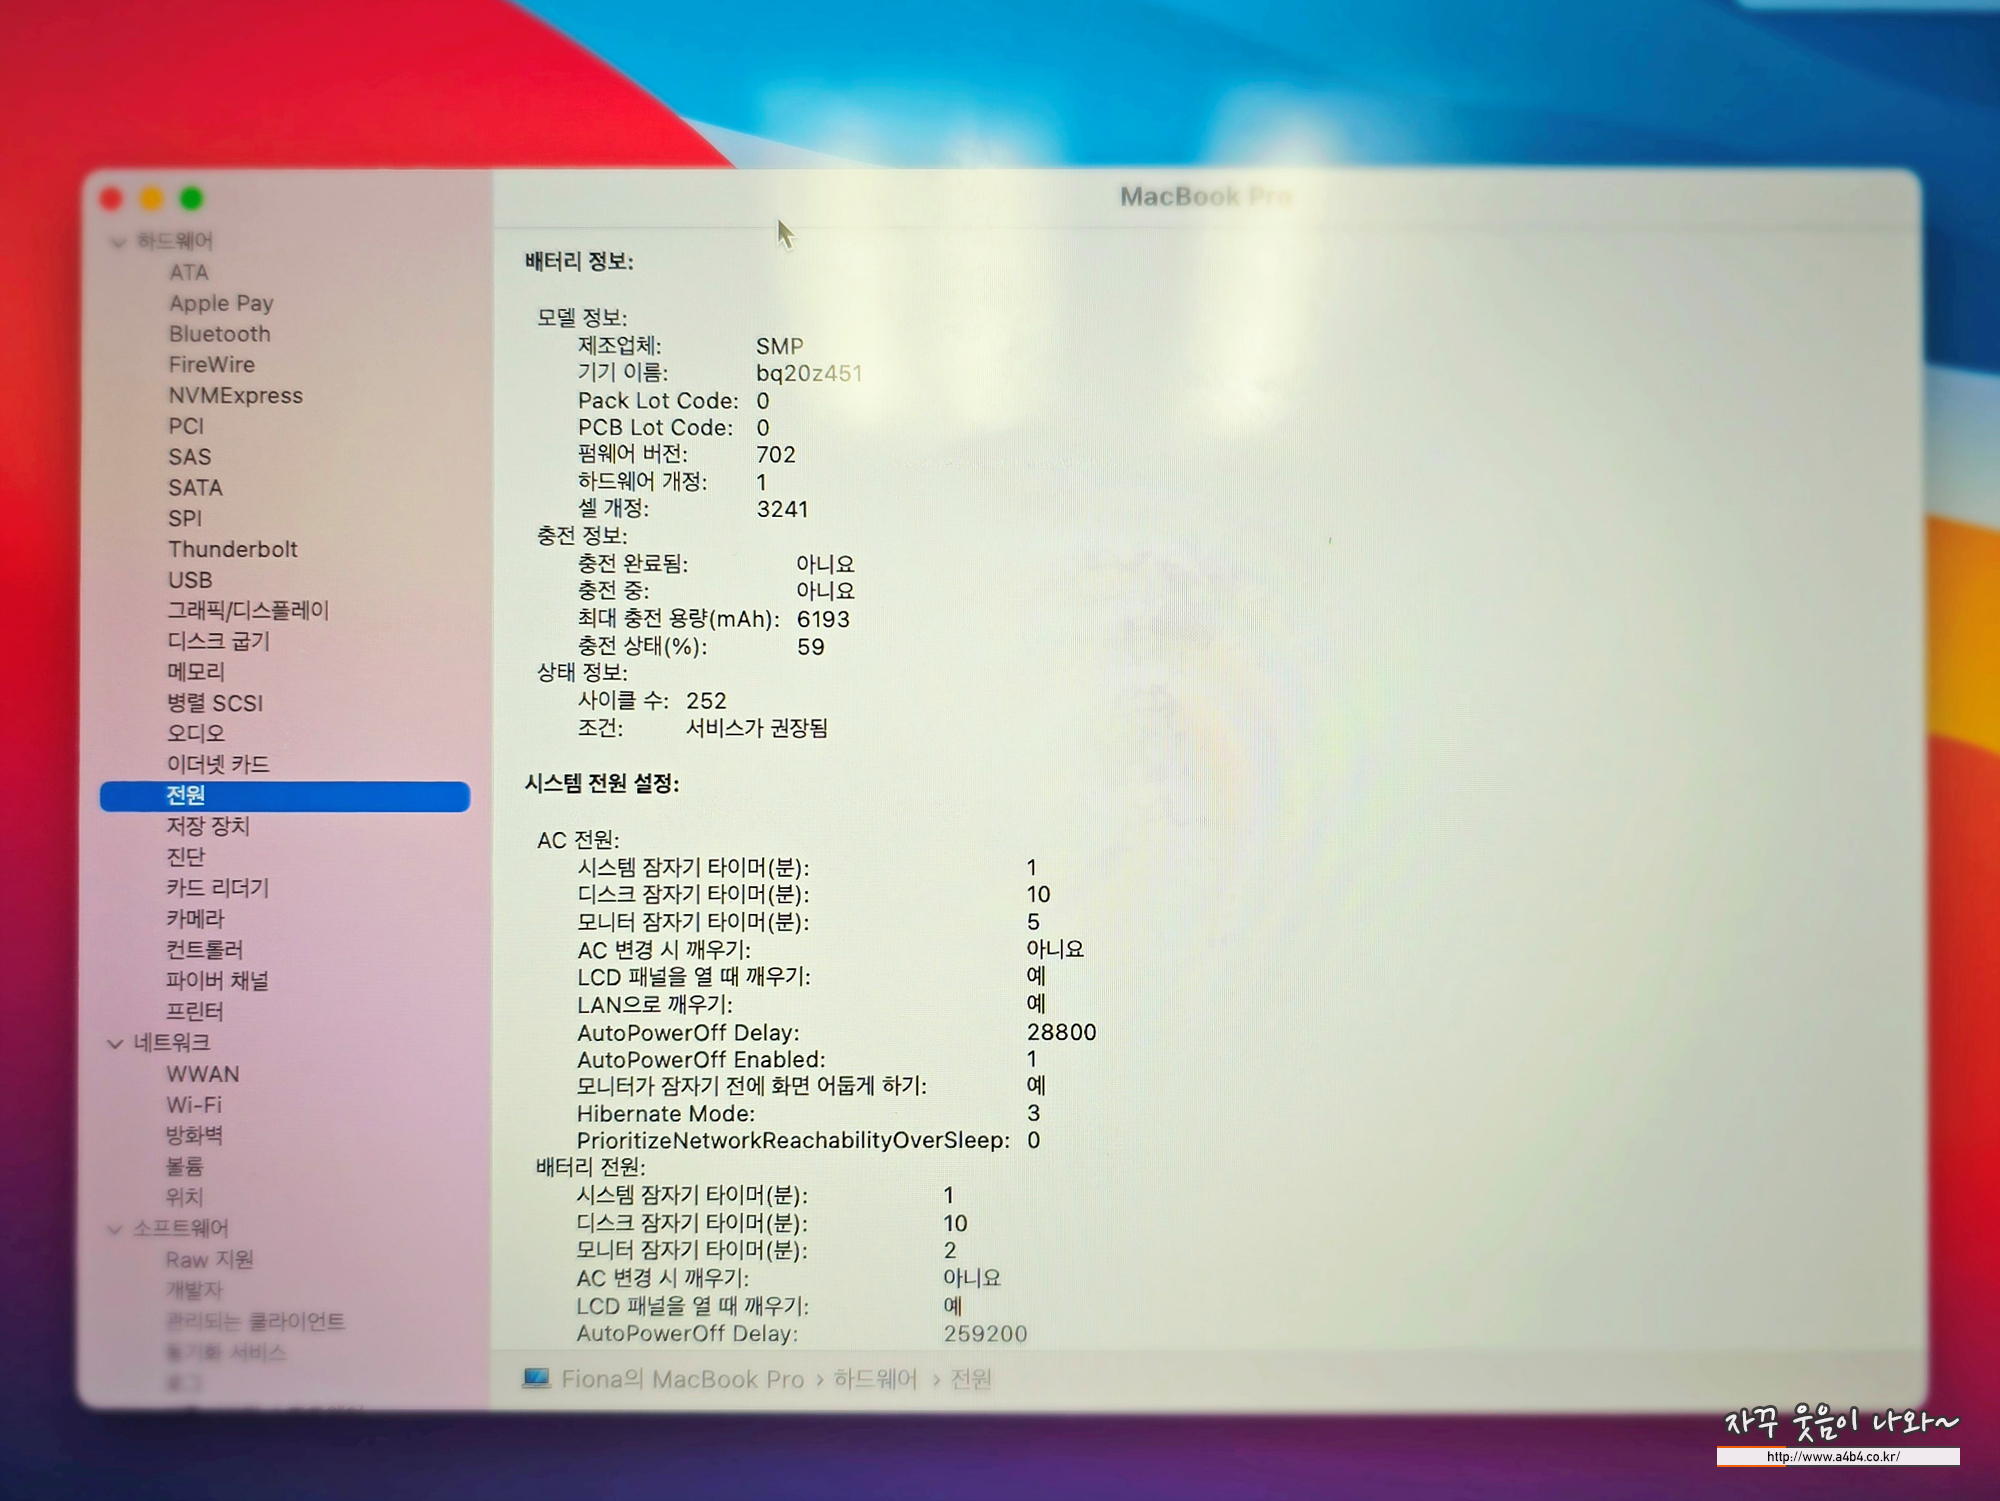Select WWAN under 네트워크
The width and height of the screenshot is (2000, 1501).
[x=203, y=1075]
